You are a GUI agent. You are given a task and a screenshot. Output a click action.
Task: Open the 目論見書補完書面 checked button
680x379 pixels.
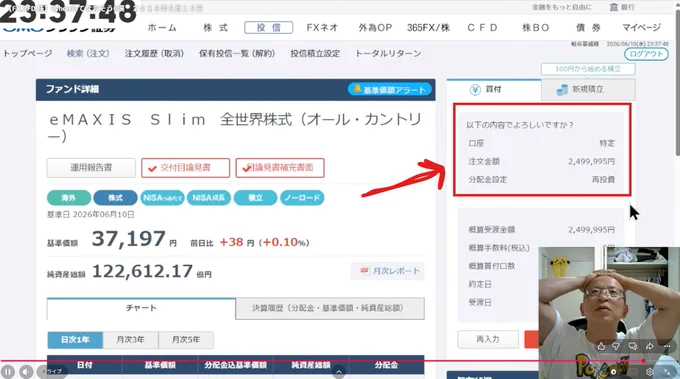280,168
